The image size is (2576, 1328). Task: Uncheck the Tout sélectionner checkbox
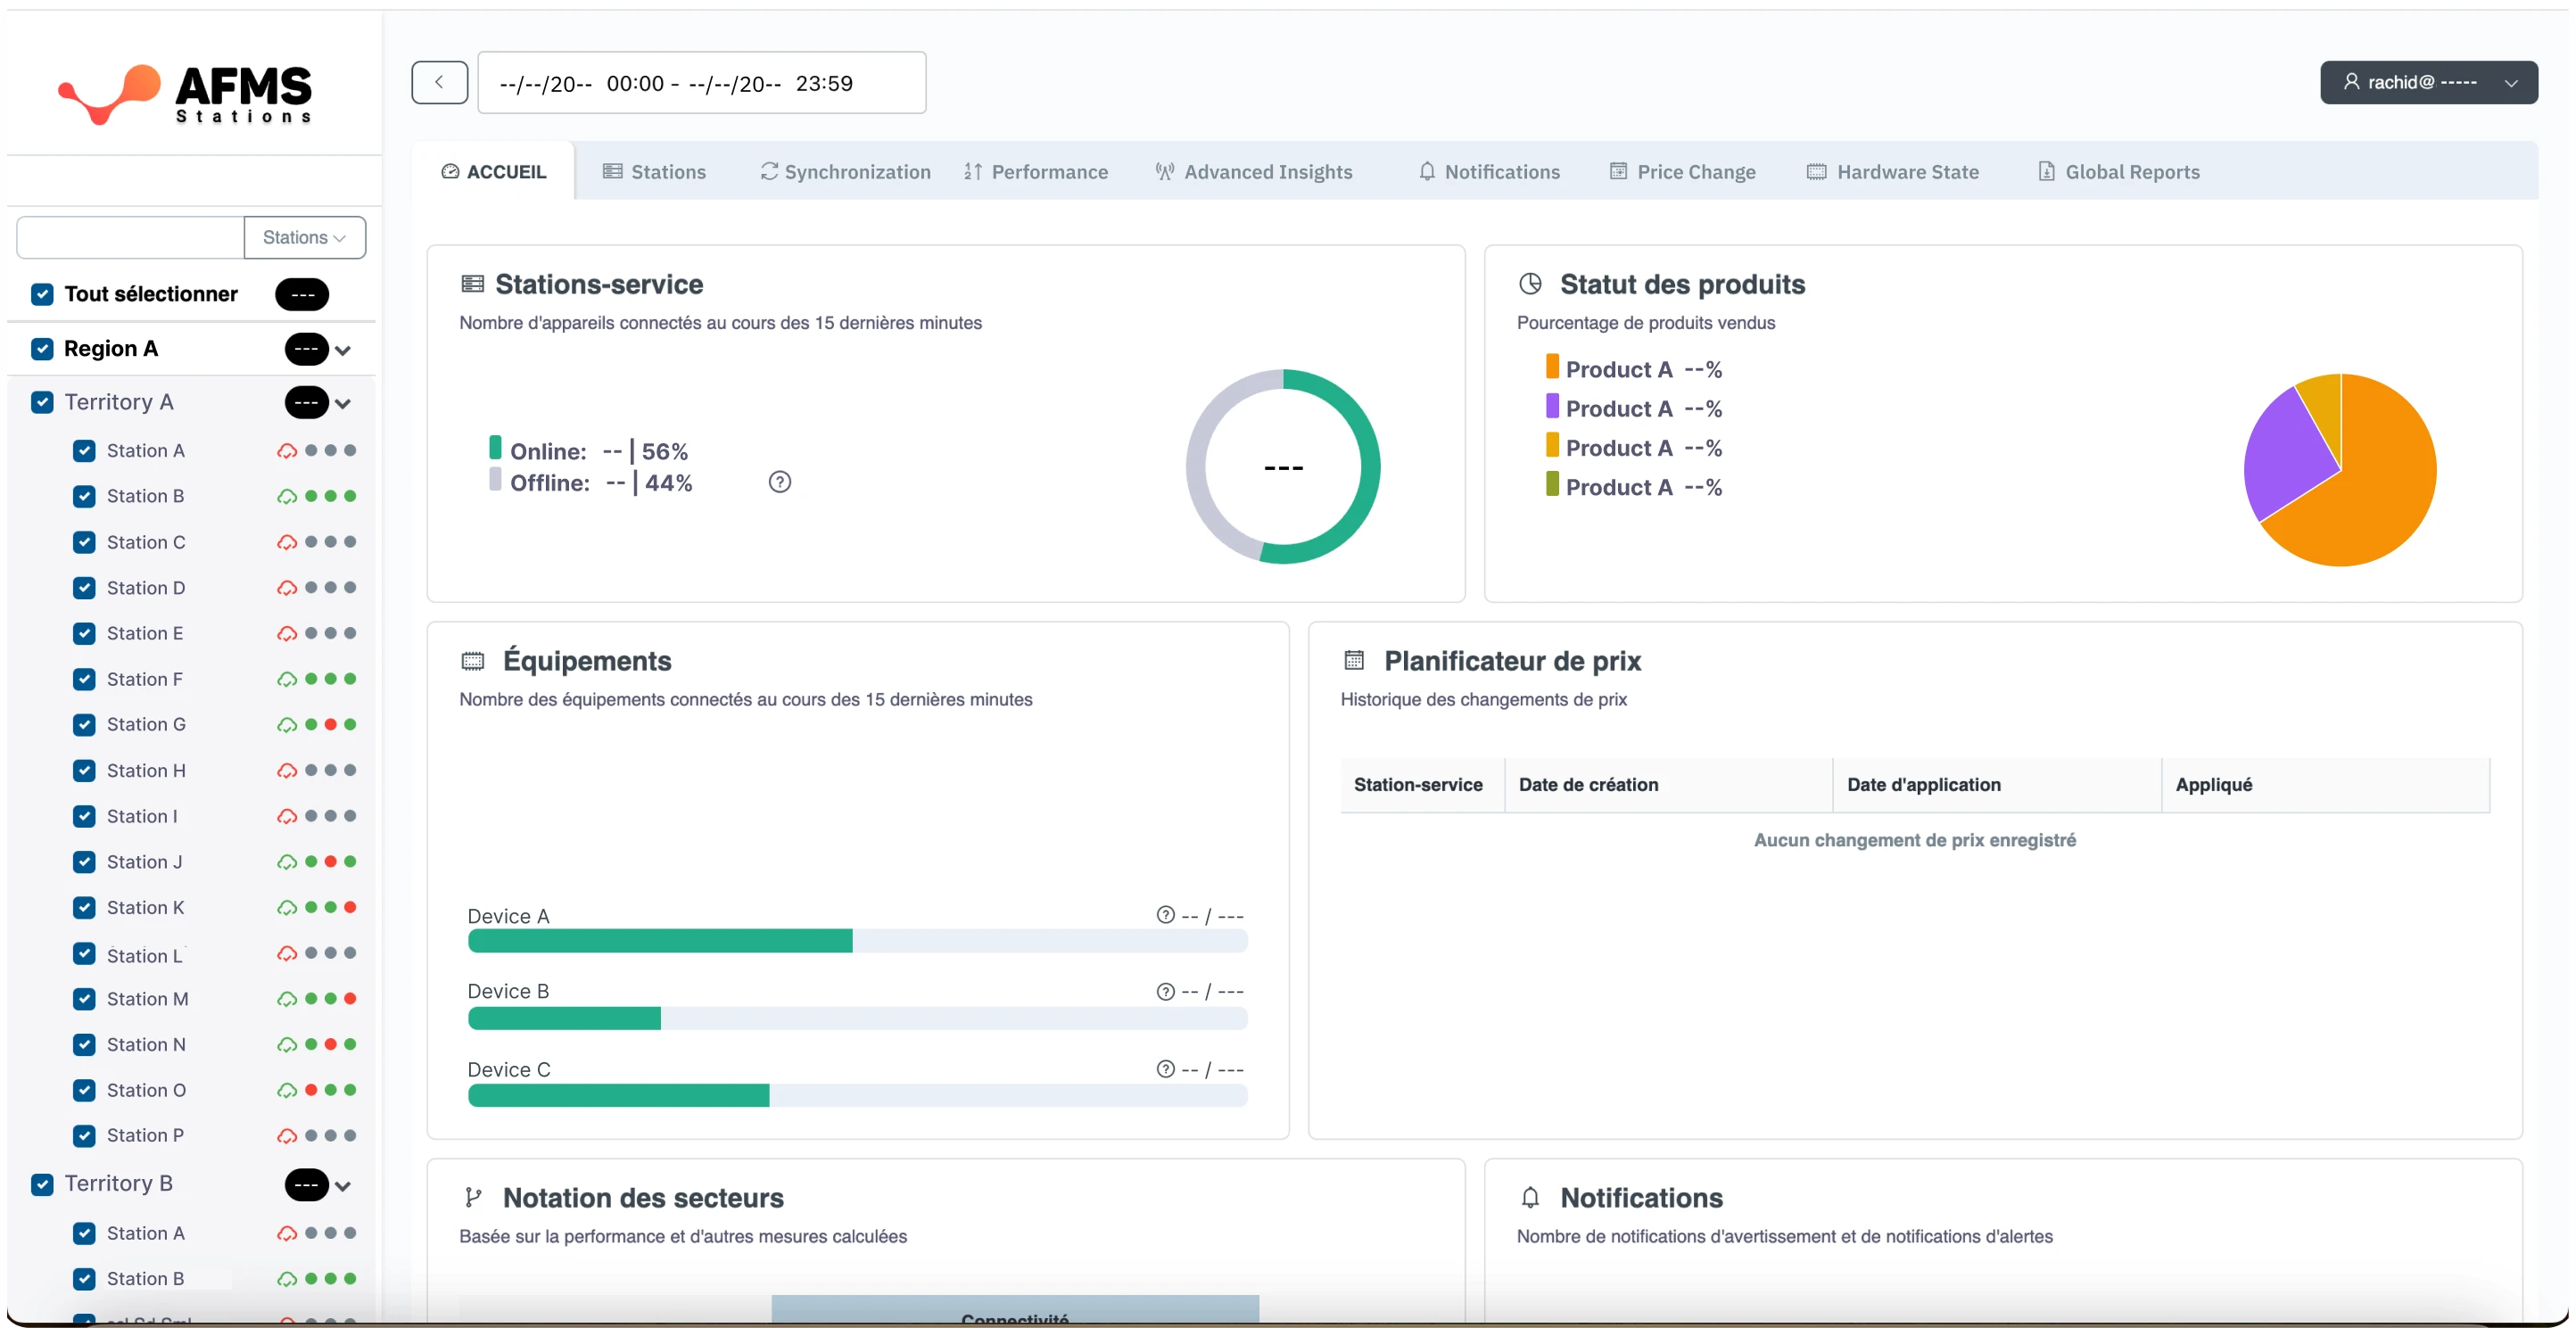point(42,294)
